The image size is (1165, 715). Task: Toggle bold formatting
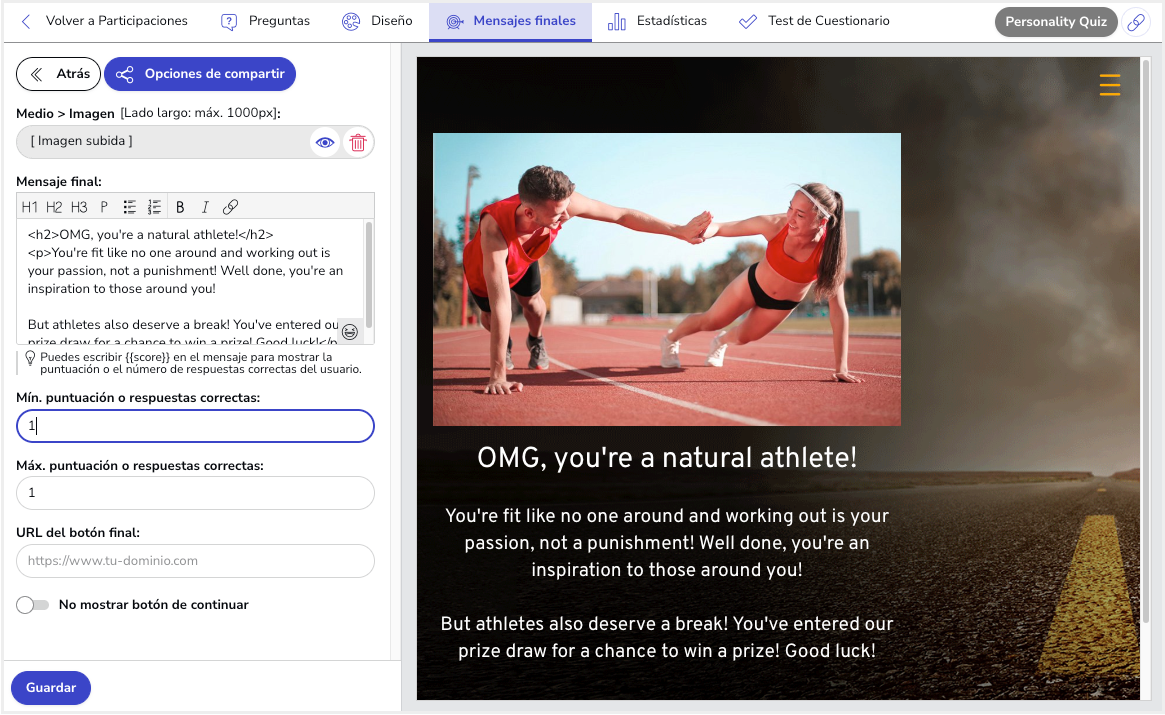180,207
